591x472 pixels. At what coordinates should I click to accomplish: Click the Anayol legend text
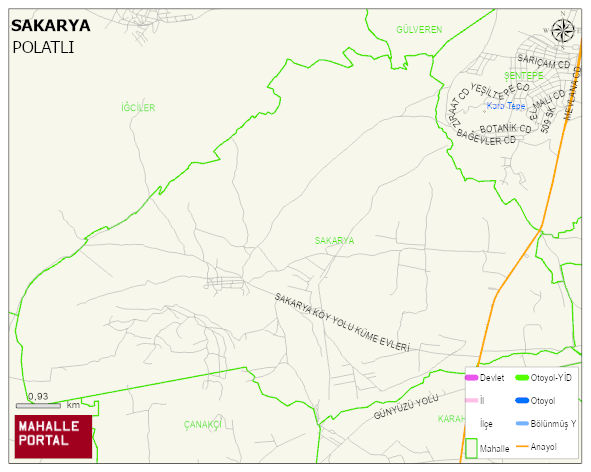[x=544, y=447]
